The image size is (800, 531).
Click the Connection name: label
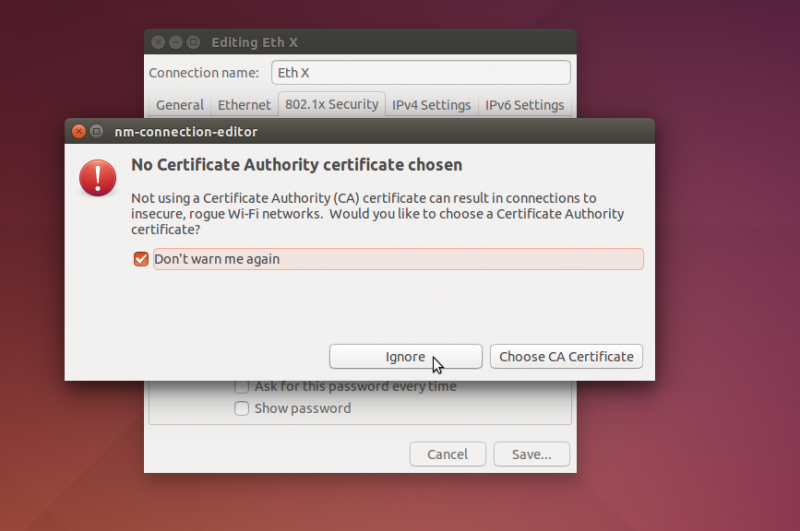204,73
